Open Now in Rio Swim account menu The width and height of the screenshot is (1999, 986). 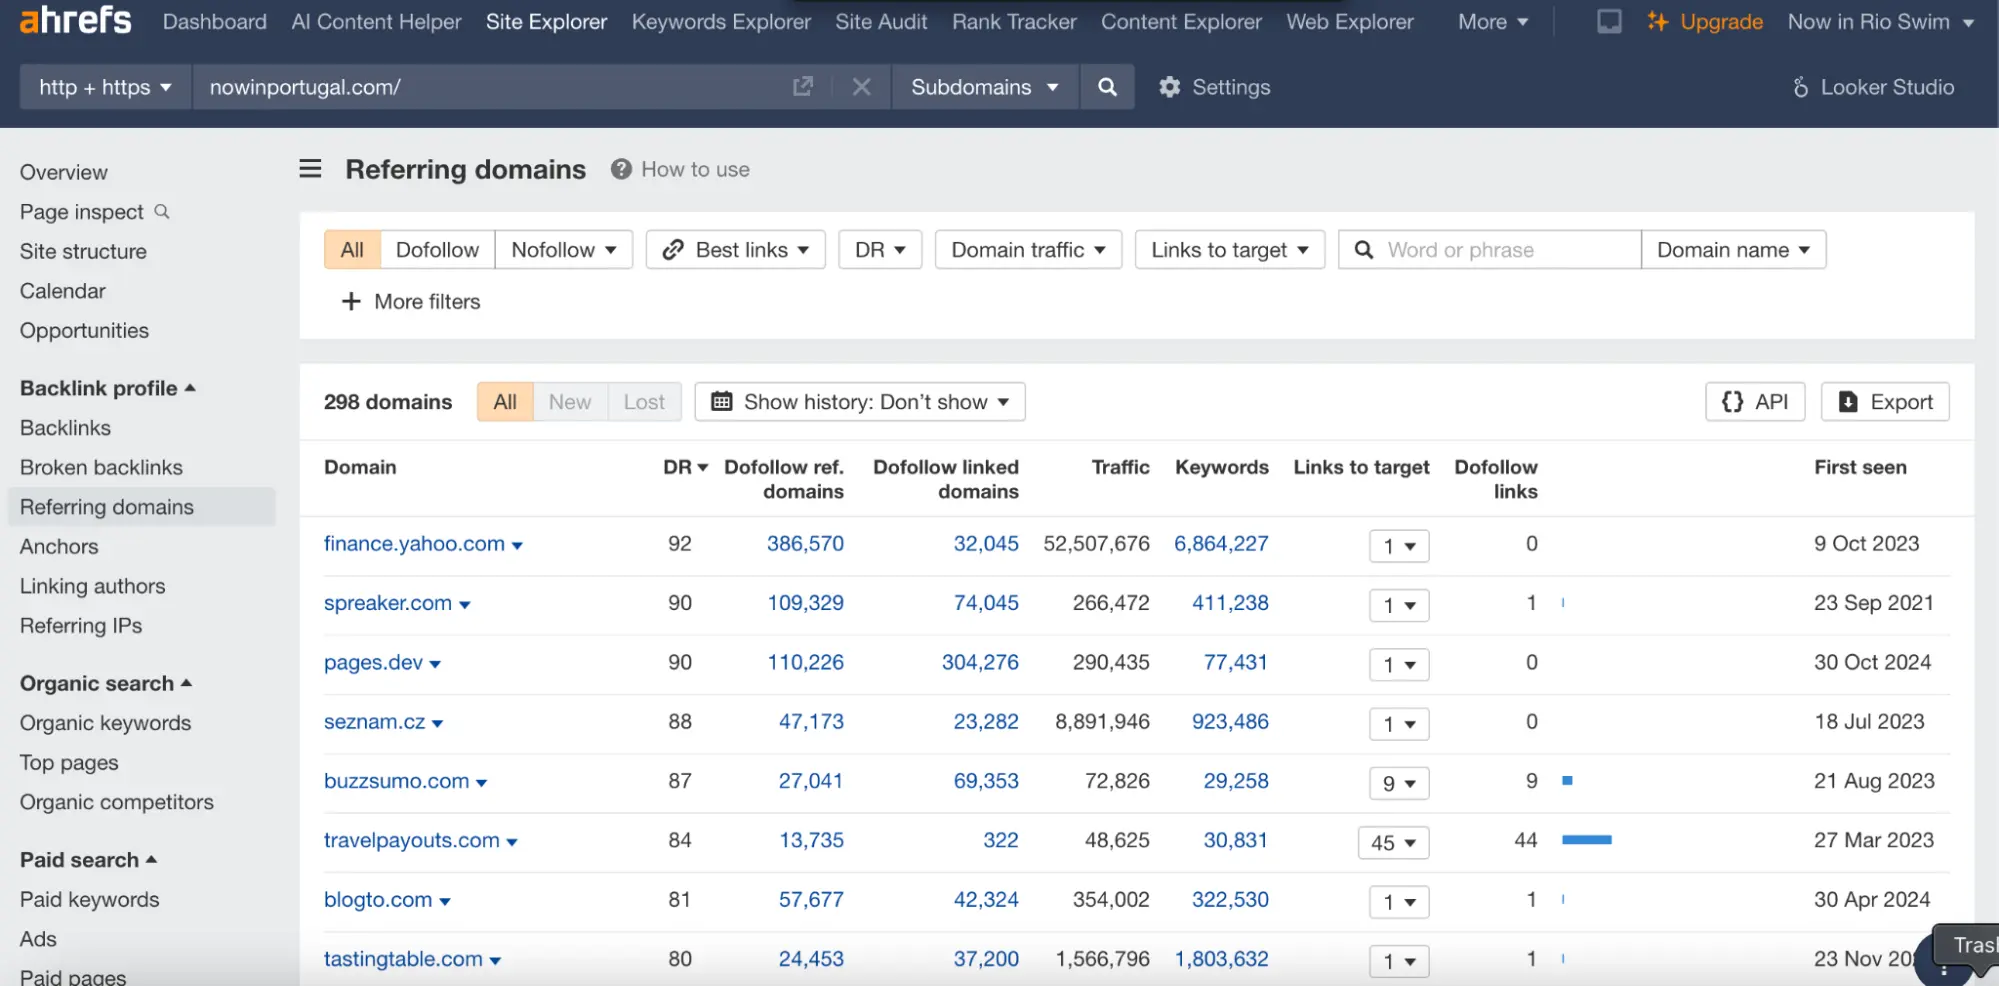coord(1880,21)
